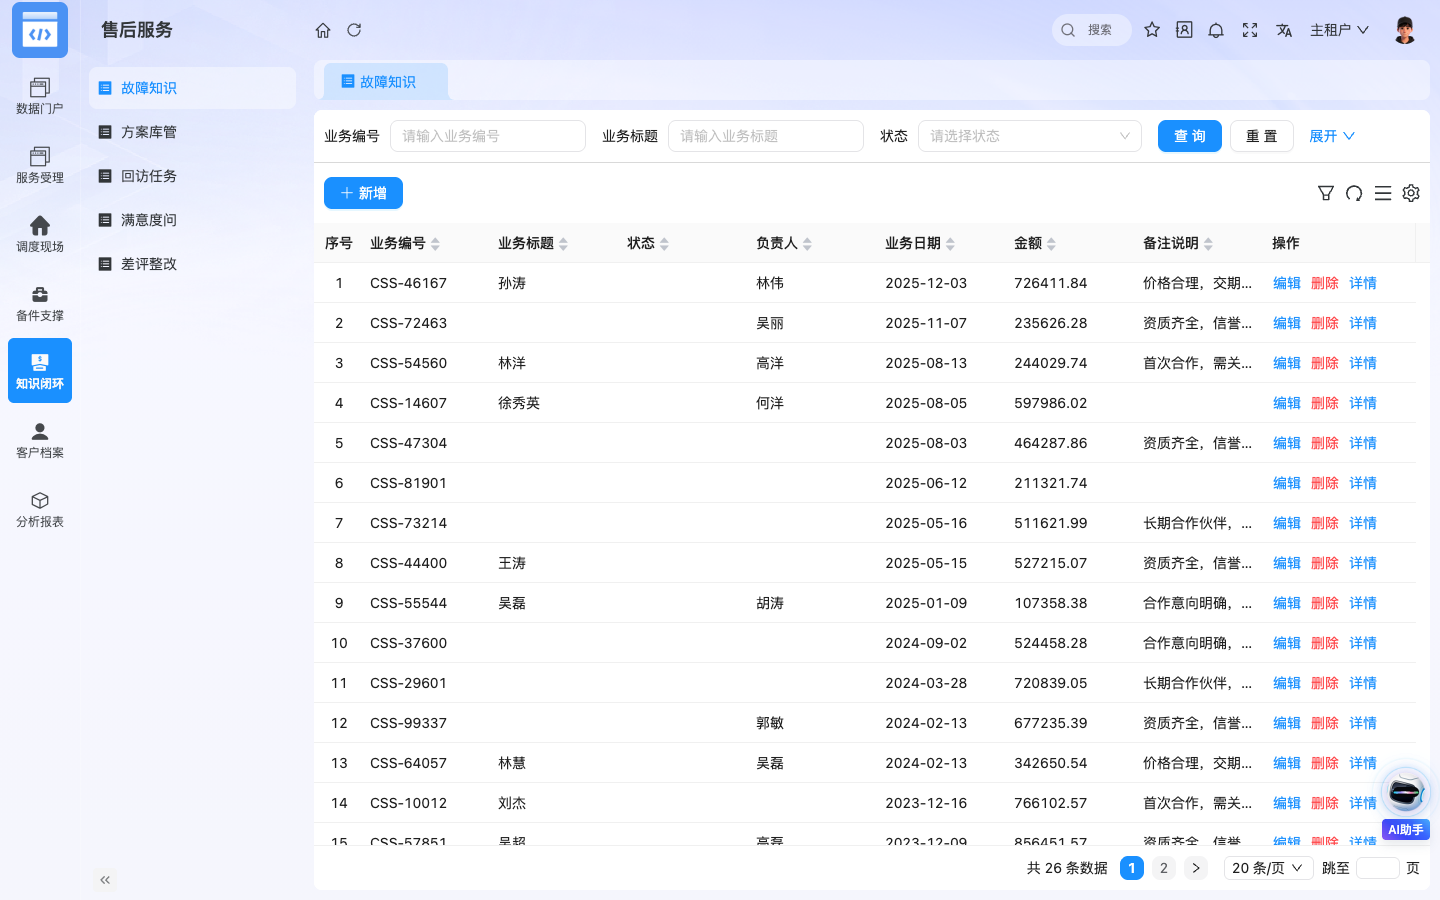The height and width of the screenshot is (900, 1440).
Task: Go to page 2
Action: coord(1163,868)
